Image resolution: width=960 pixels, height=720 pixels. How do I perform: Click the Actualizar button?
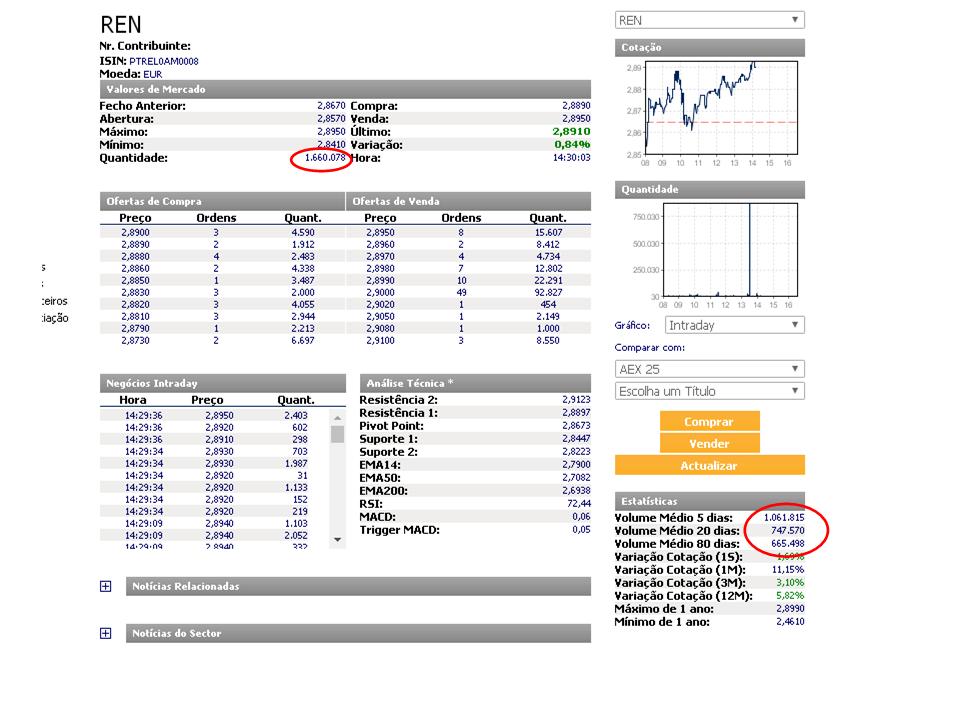[710, 465]
